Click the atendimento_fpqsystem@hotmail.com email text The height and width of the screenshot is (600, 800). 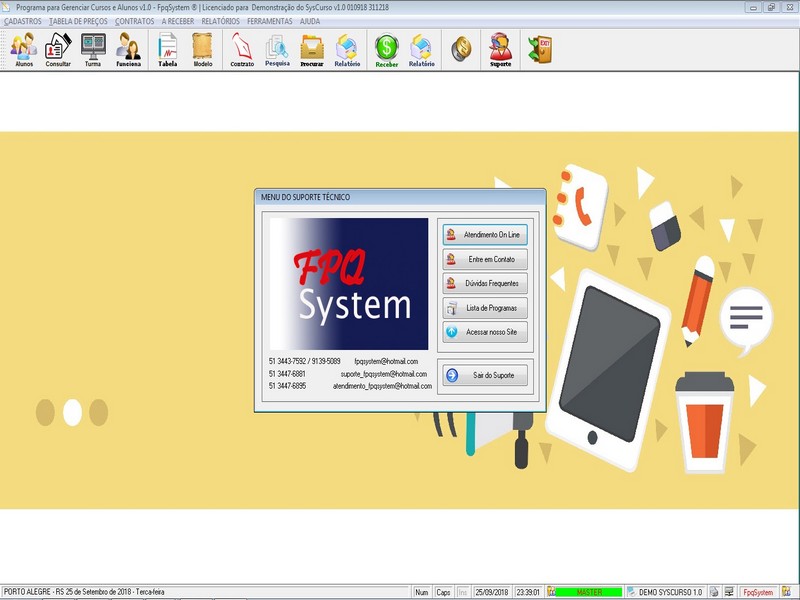382,386
